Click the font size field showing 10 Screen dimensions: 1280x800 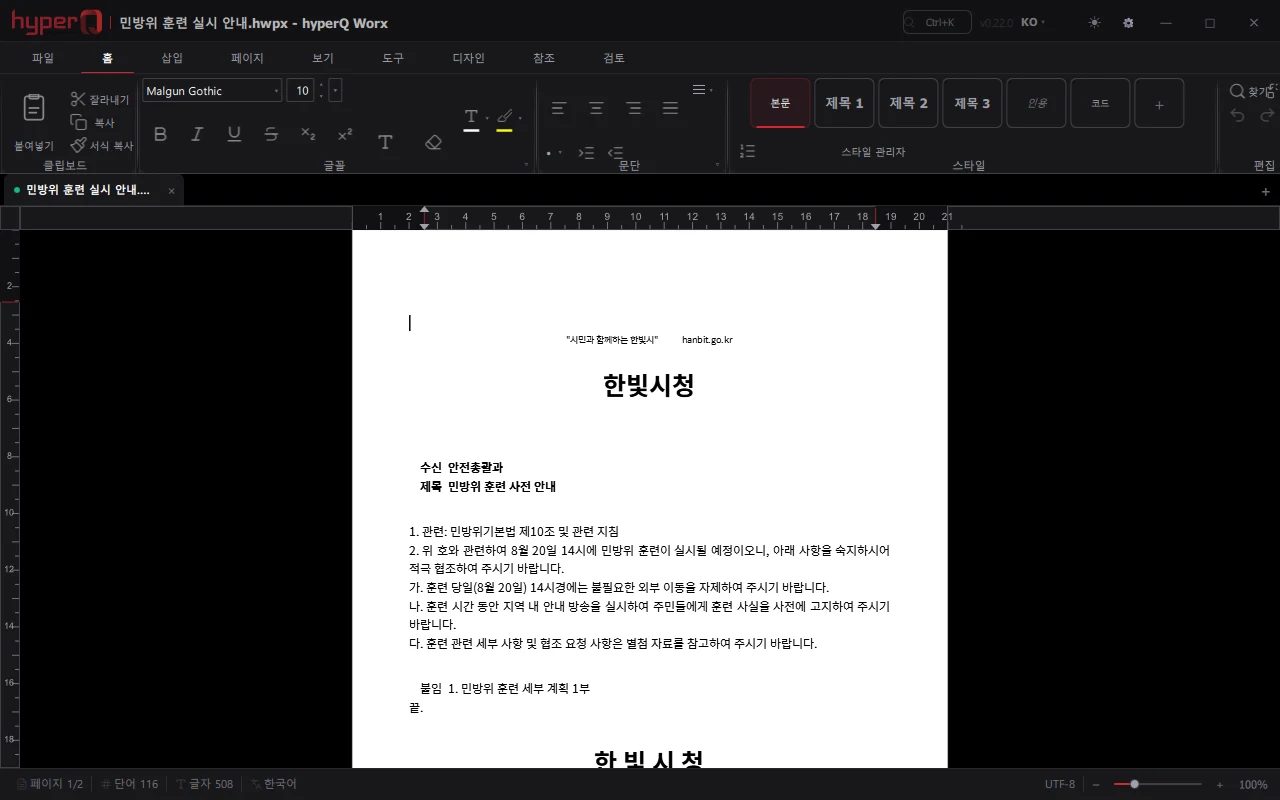point(300,91)
